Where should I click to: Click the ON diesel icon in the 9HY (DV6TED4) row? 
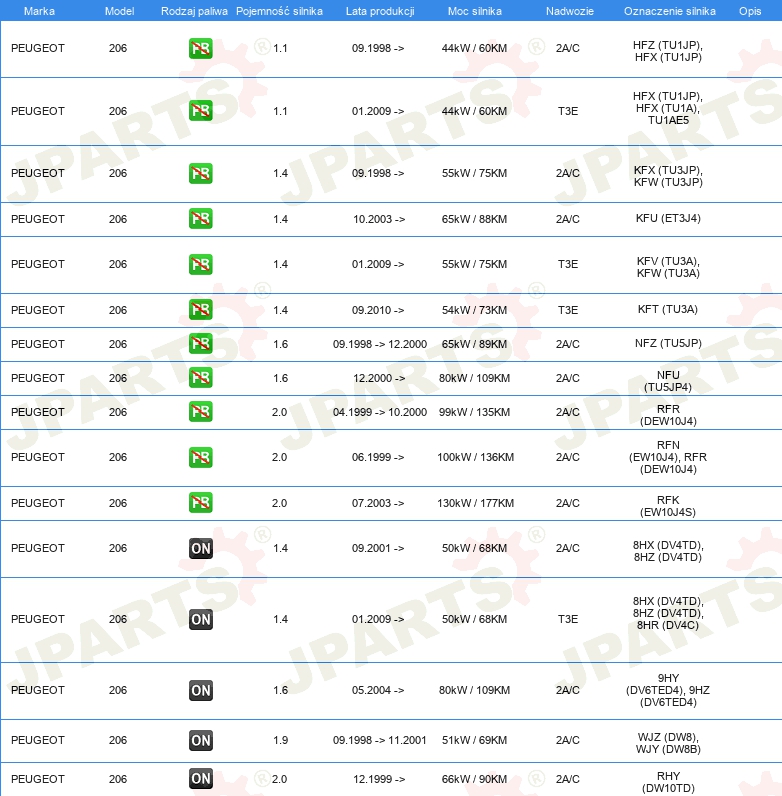pyautogui.click(x=201, y=690)
